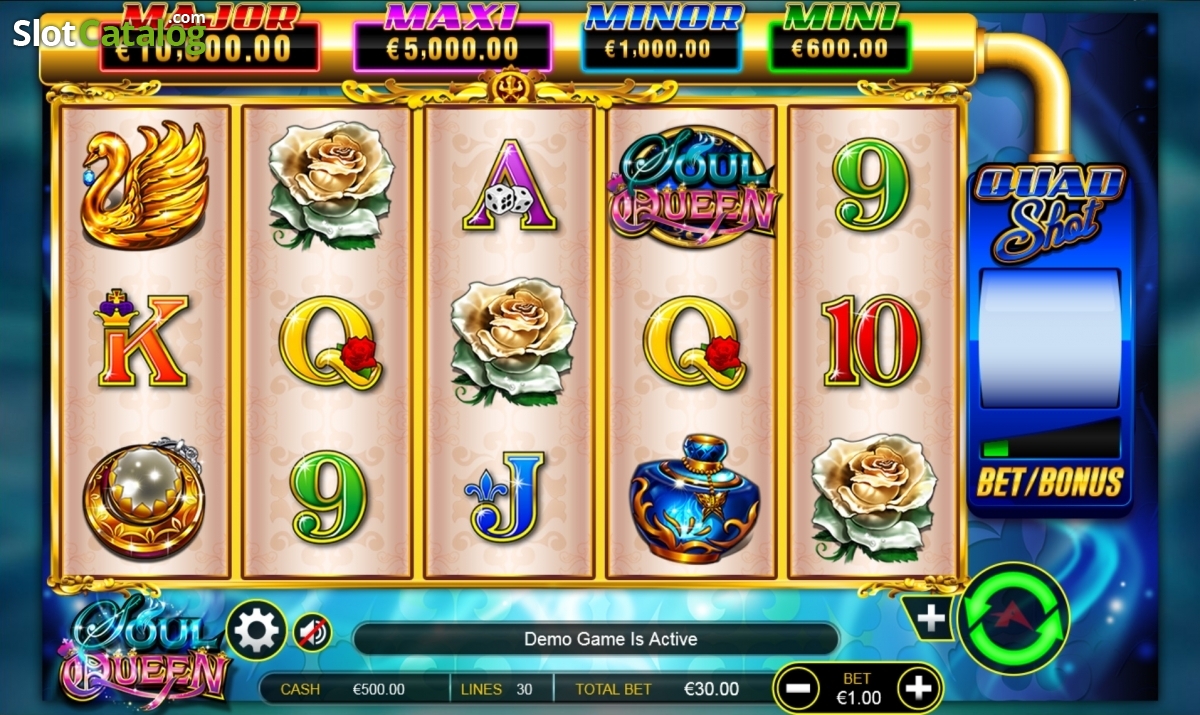Click the MINOR jackpot amount
The width and height of the screenshot is (1200, 715).
(x=661, y=47)
